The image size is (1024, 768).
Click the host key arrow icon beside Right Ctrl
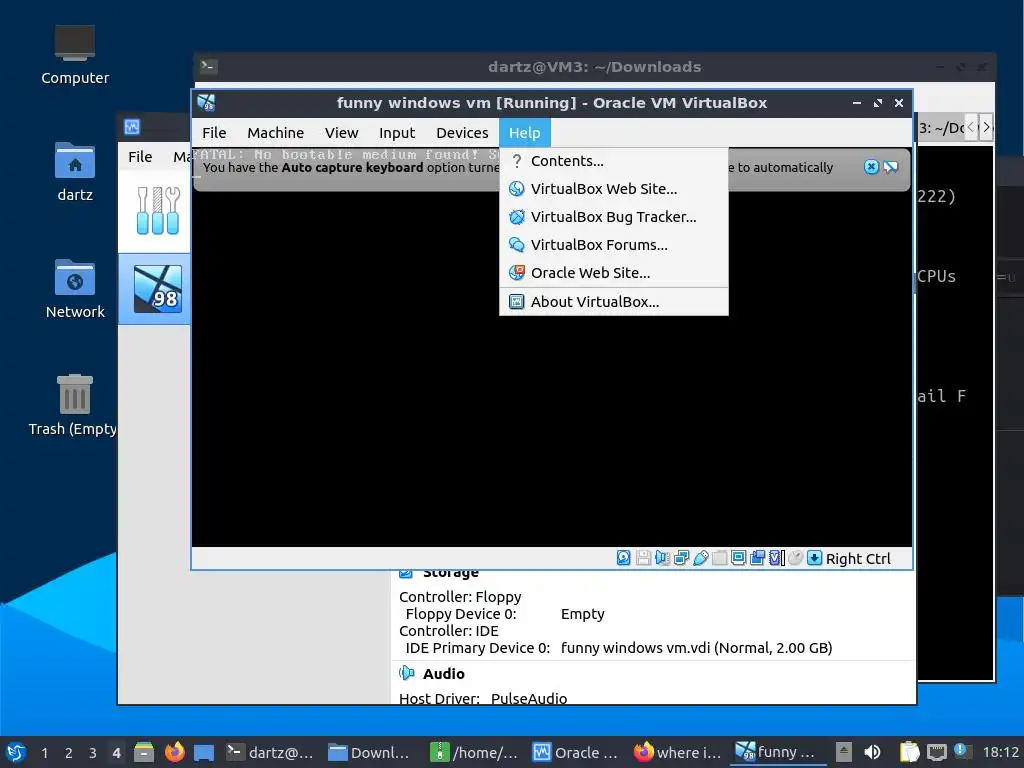(814, 558)
